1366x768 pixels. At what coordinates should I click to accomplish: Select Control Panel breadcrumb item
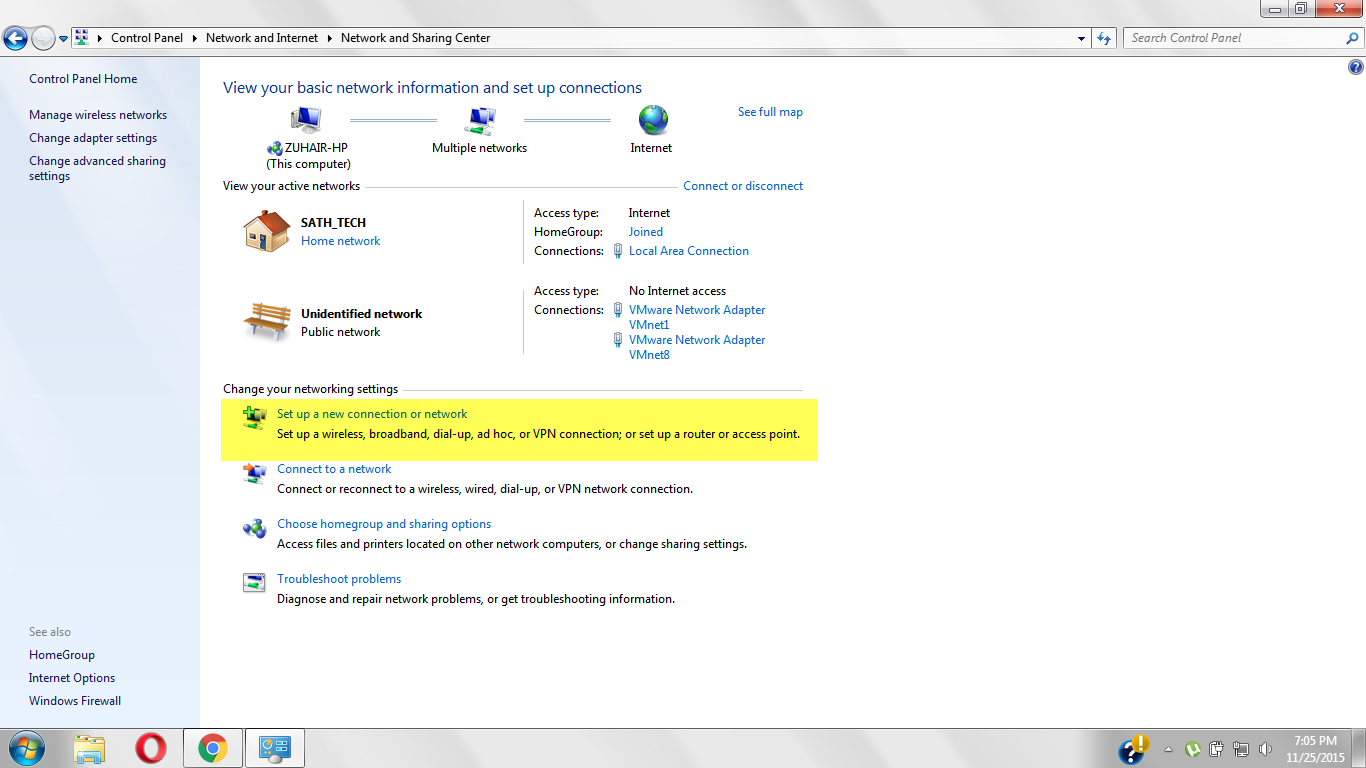pos(147,38)
